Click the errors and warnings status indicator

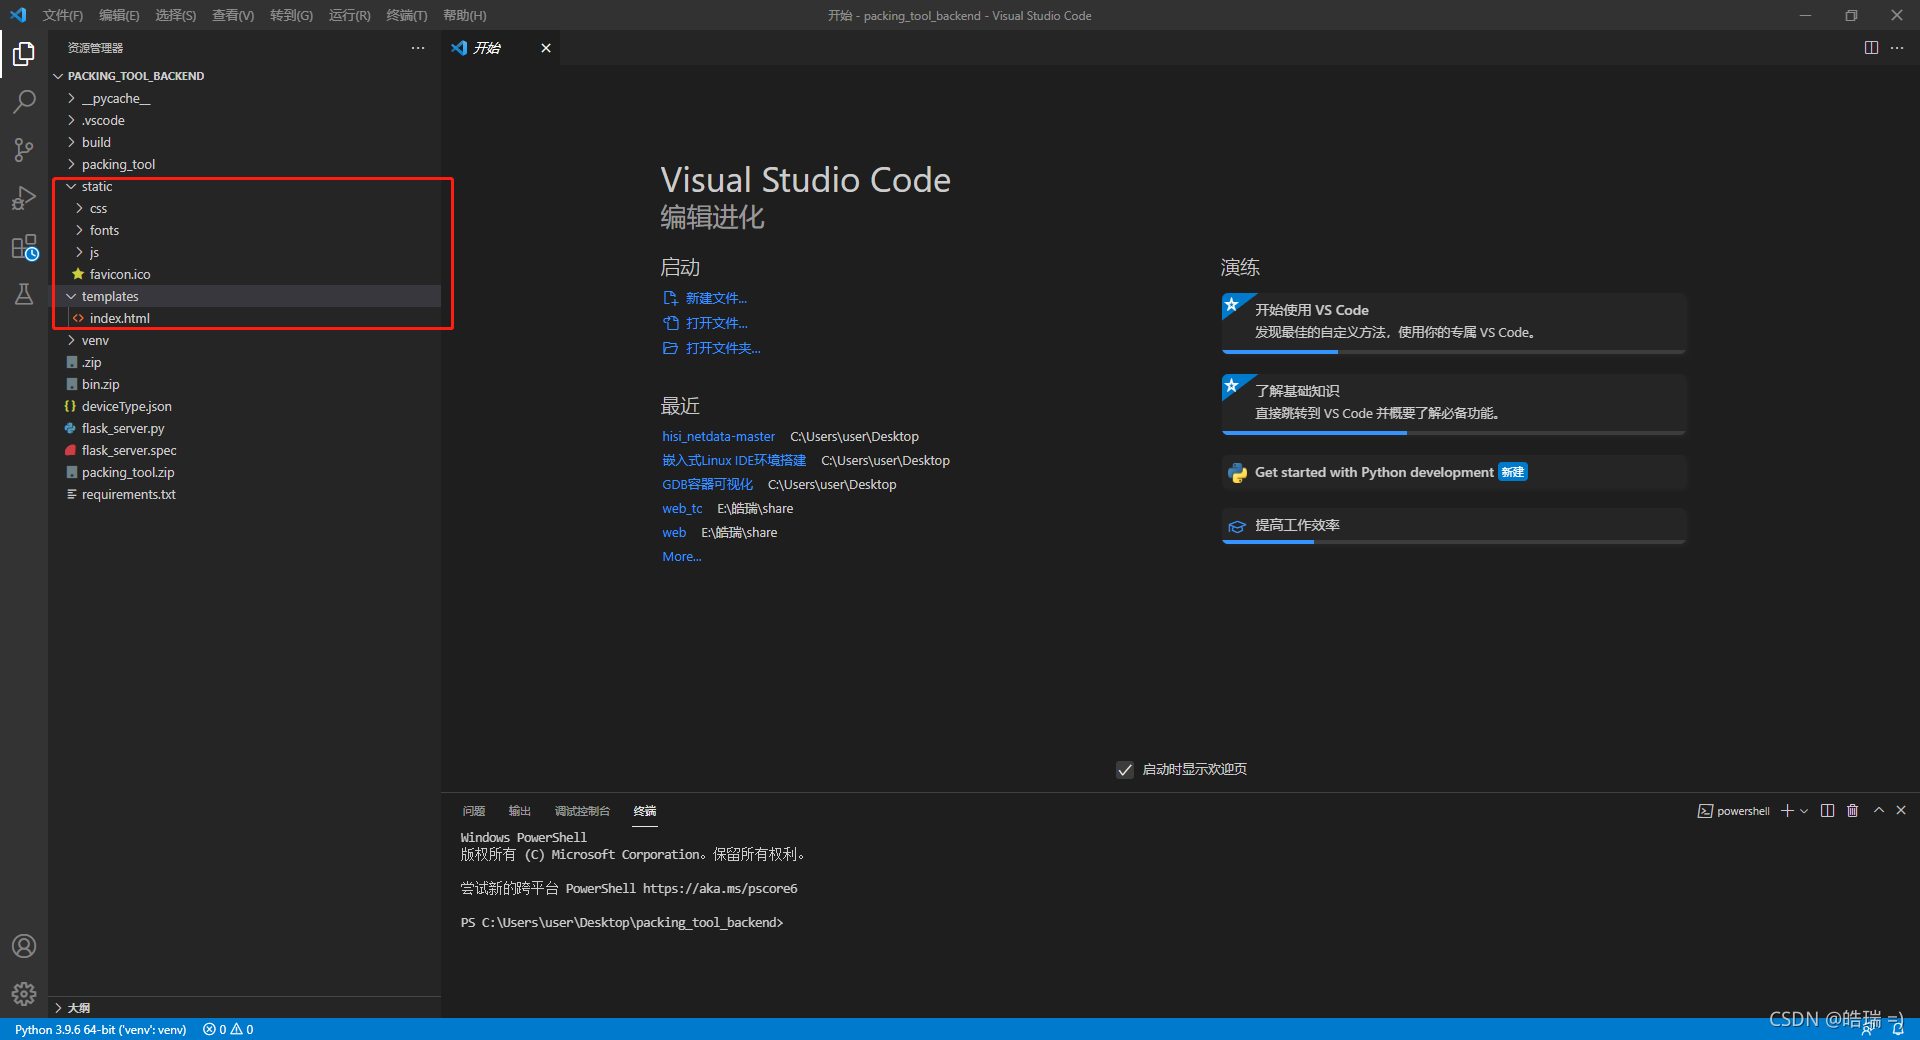point(228,1029)
